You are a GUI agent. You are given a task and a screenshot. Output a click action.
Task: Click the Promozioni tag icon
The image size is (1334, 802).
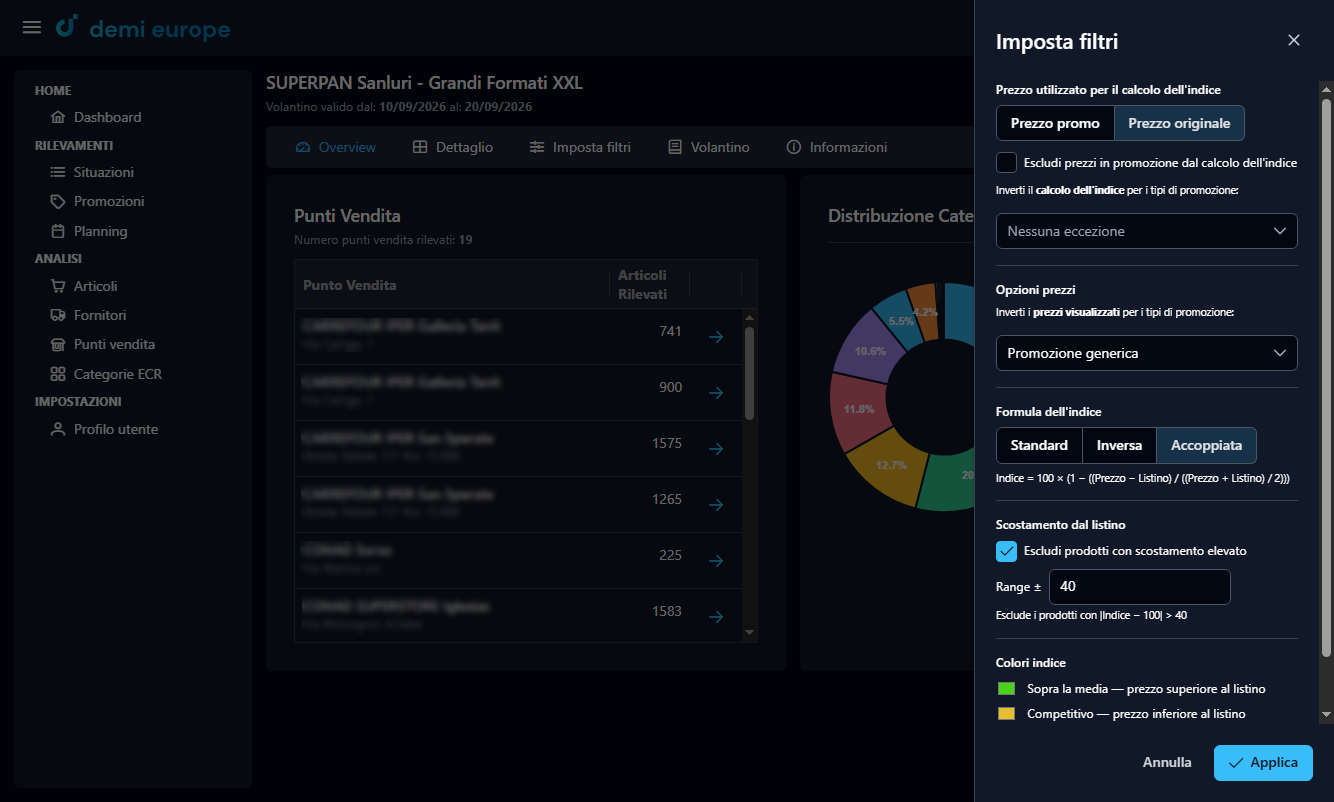[58, 201]
